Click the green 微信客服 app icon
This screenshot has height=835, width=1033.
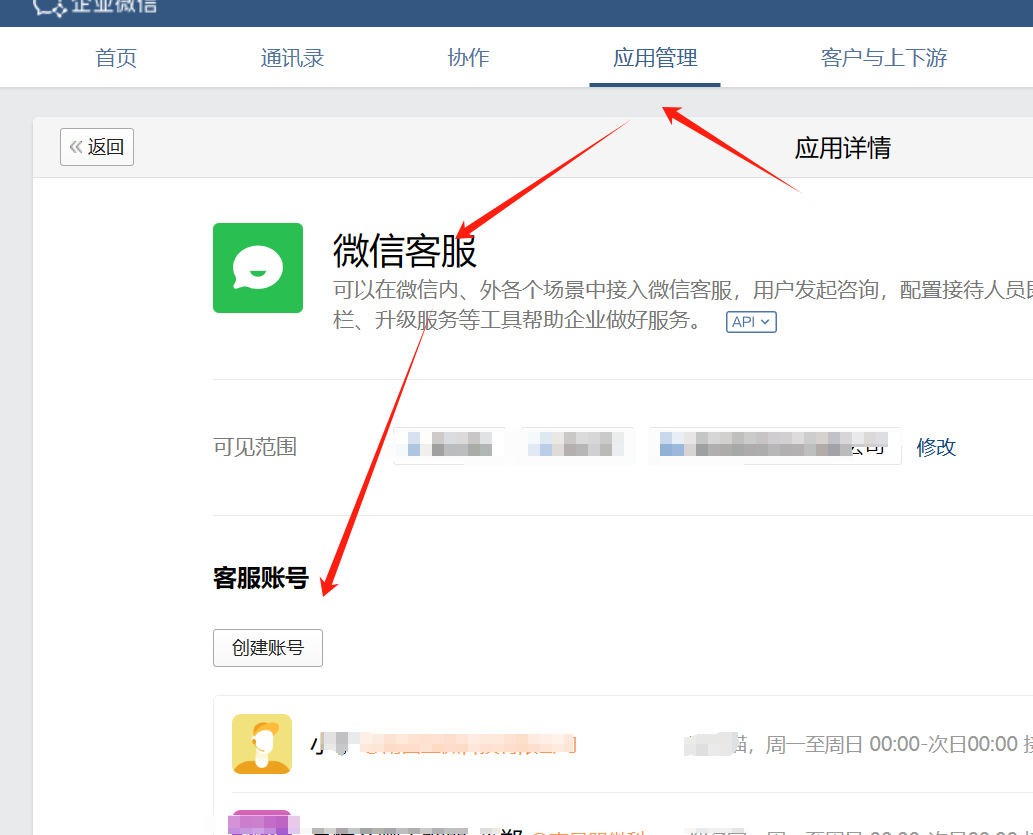tap(258, 268)
